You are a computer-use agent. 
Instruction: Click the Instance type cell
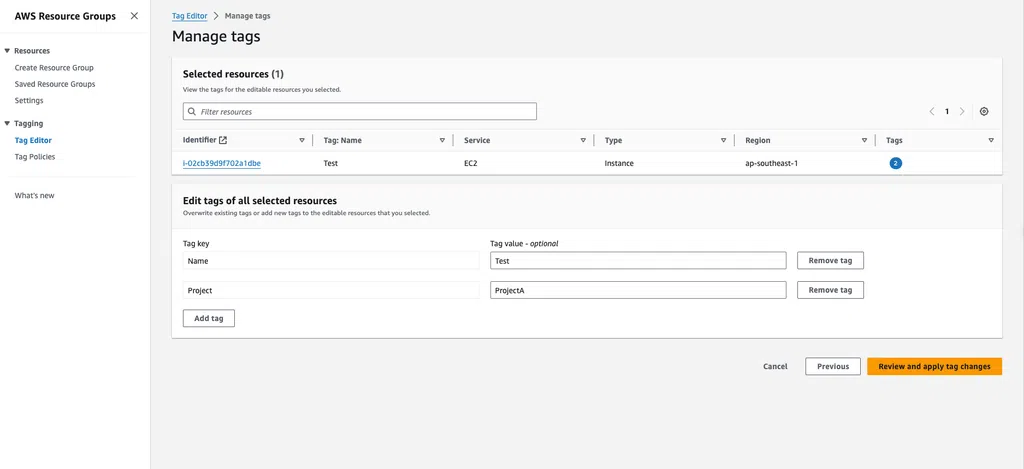click(619, 163)
